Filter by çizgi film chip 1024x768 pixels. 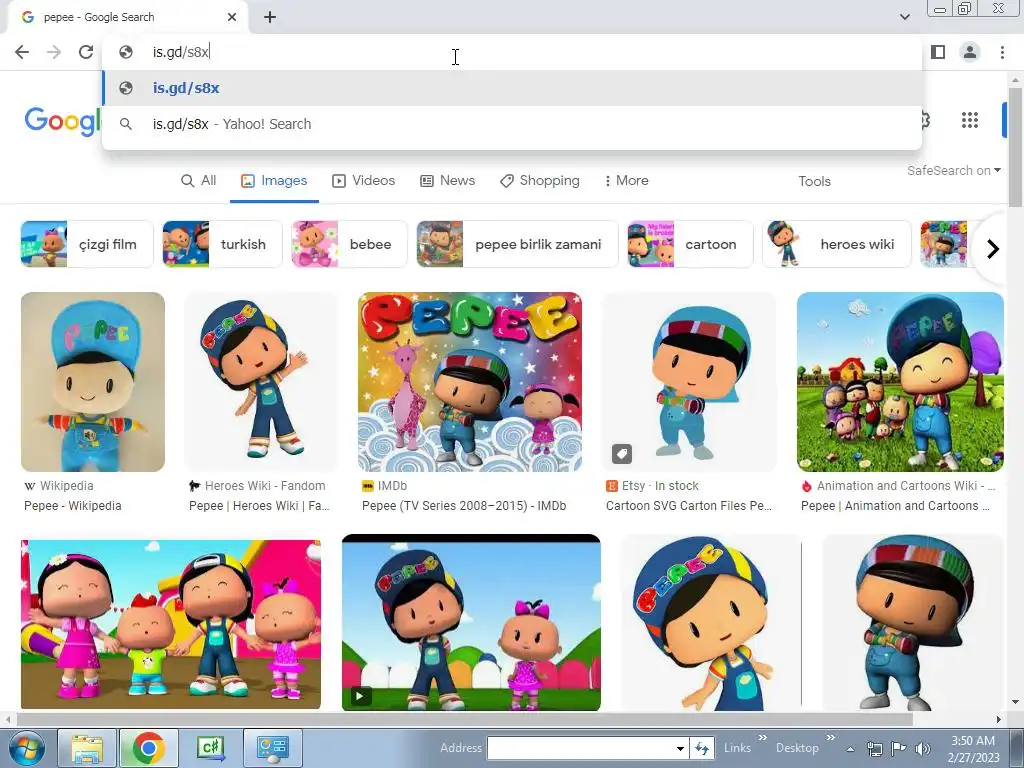[87, 244]
